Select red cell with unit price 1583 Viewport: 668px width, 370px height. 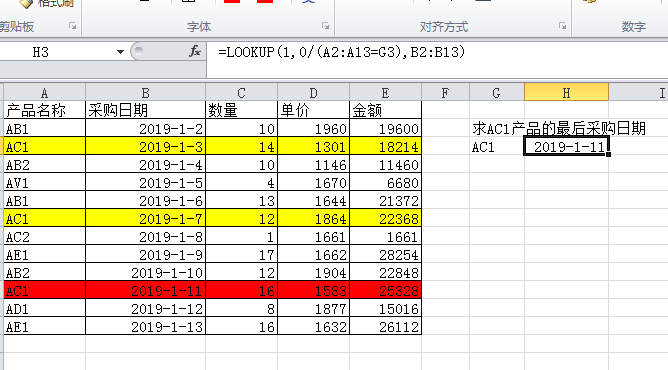(313, 290)
